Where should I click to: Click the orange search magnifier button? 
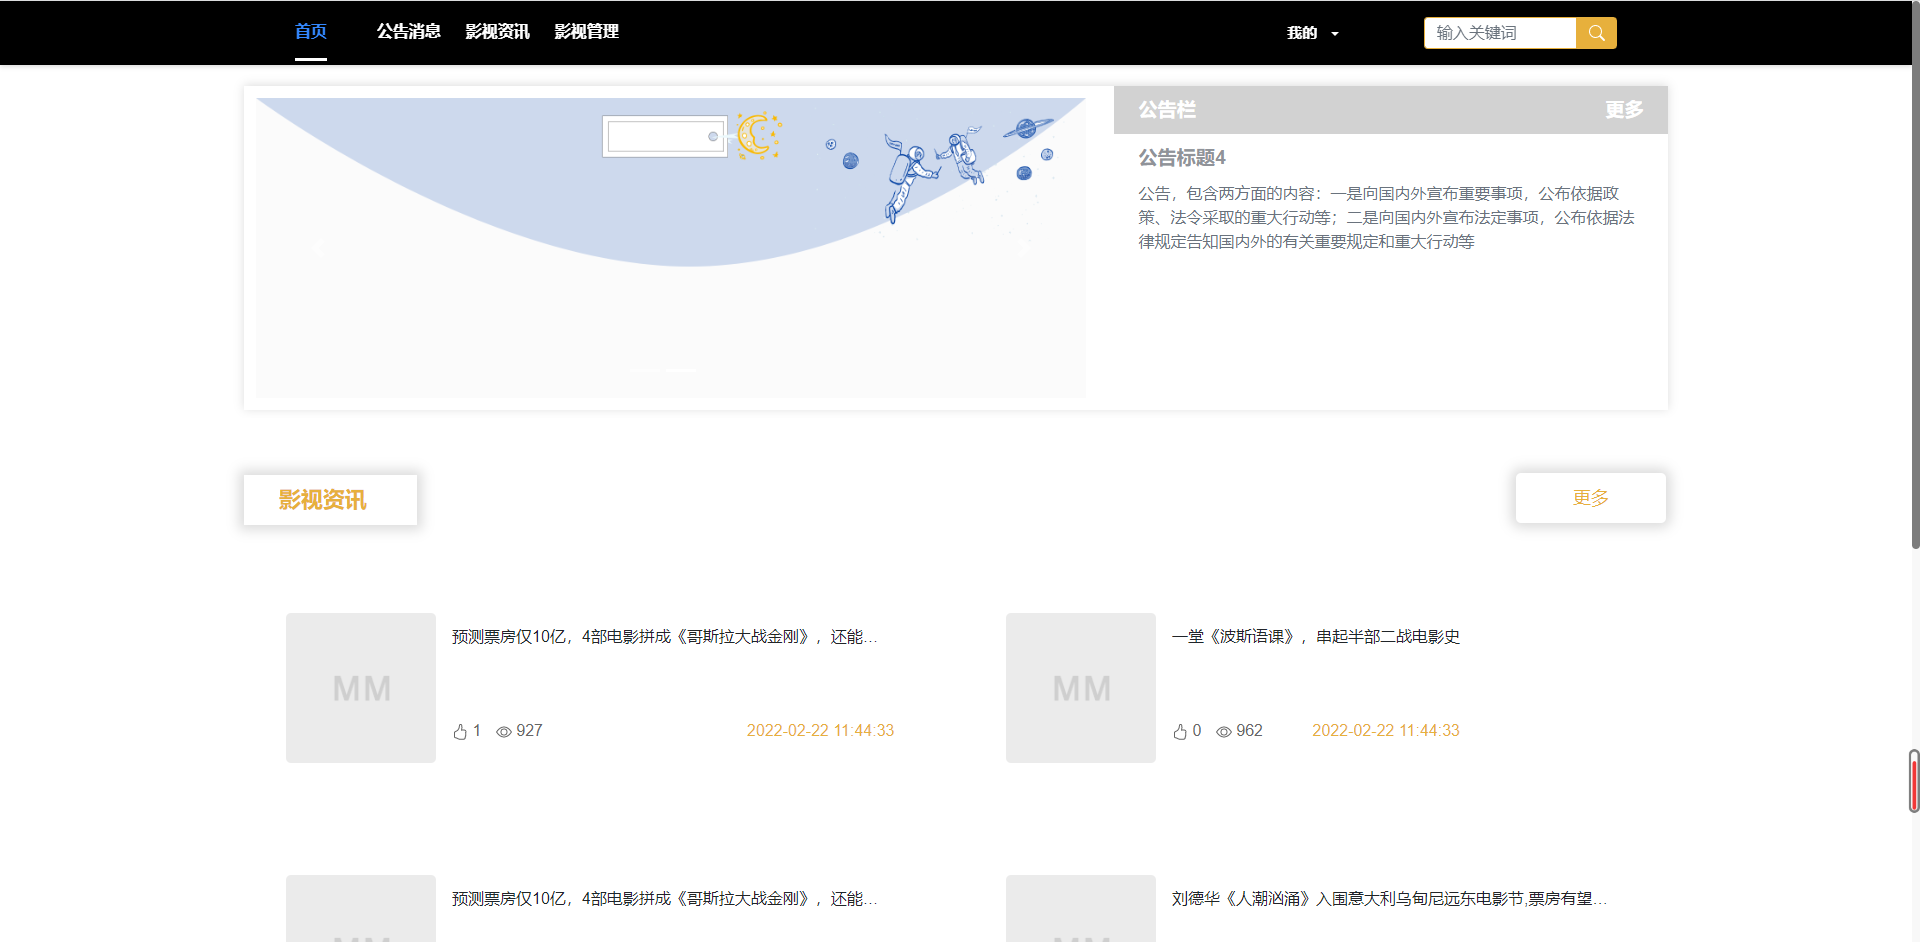[1596, 33]
